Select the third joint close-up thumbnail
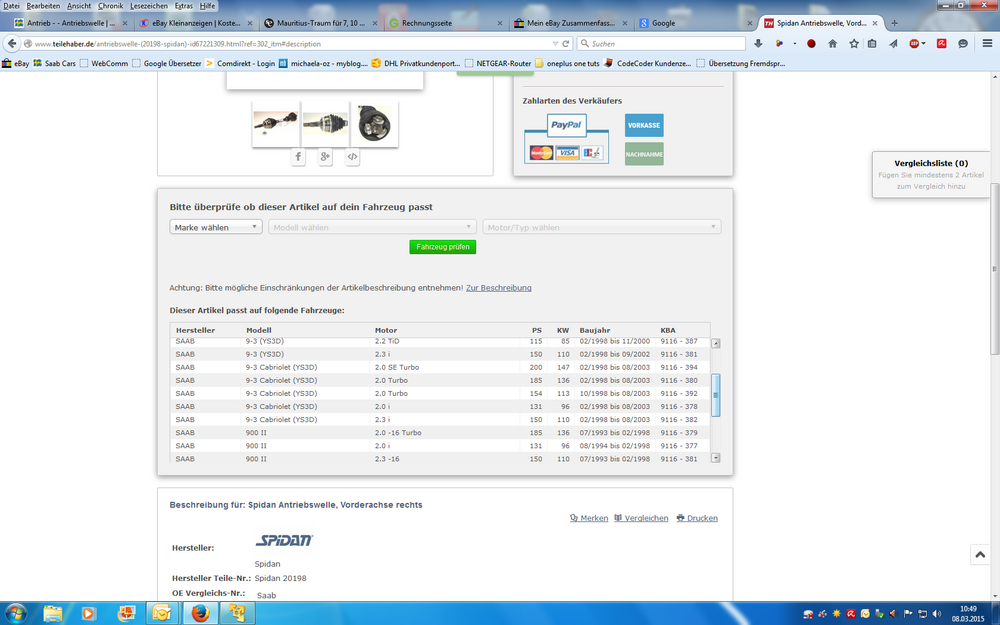Viewport: 1000px width, 625px height. point(374,123)
